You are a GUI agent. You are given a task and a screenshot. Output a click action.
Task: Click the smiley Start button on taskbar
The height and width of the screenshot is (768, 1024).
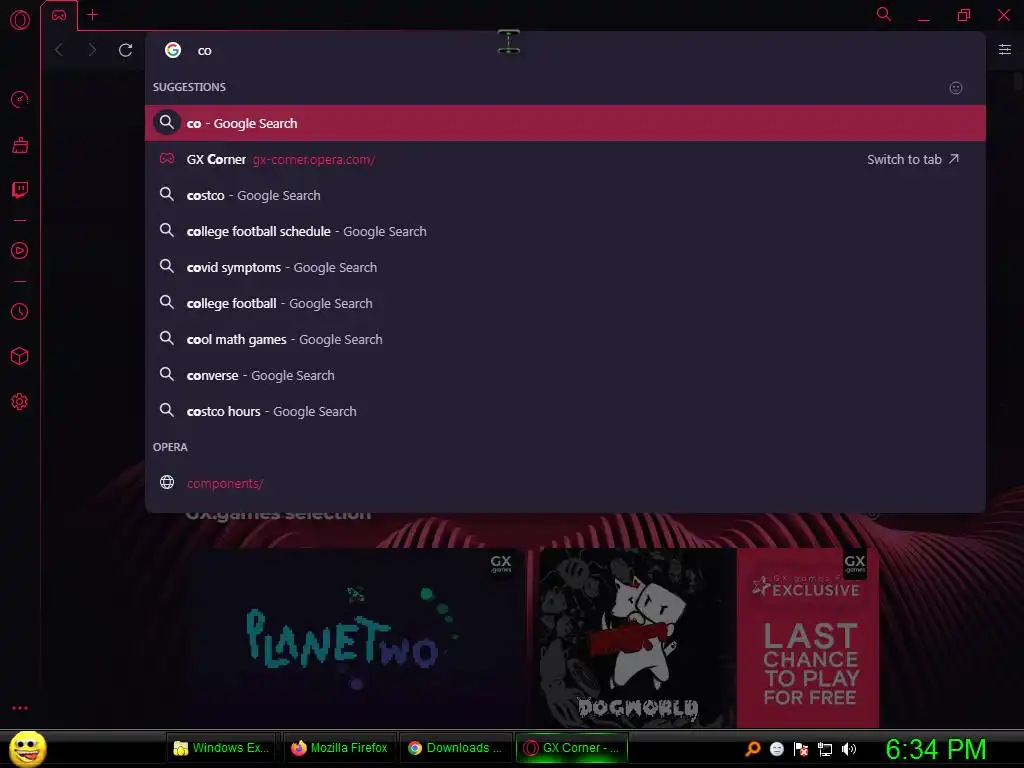point(27,748)
